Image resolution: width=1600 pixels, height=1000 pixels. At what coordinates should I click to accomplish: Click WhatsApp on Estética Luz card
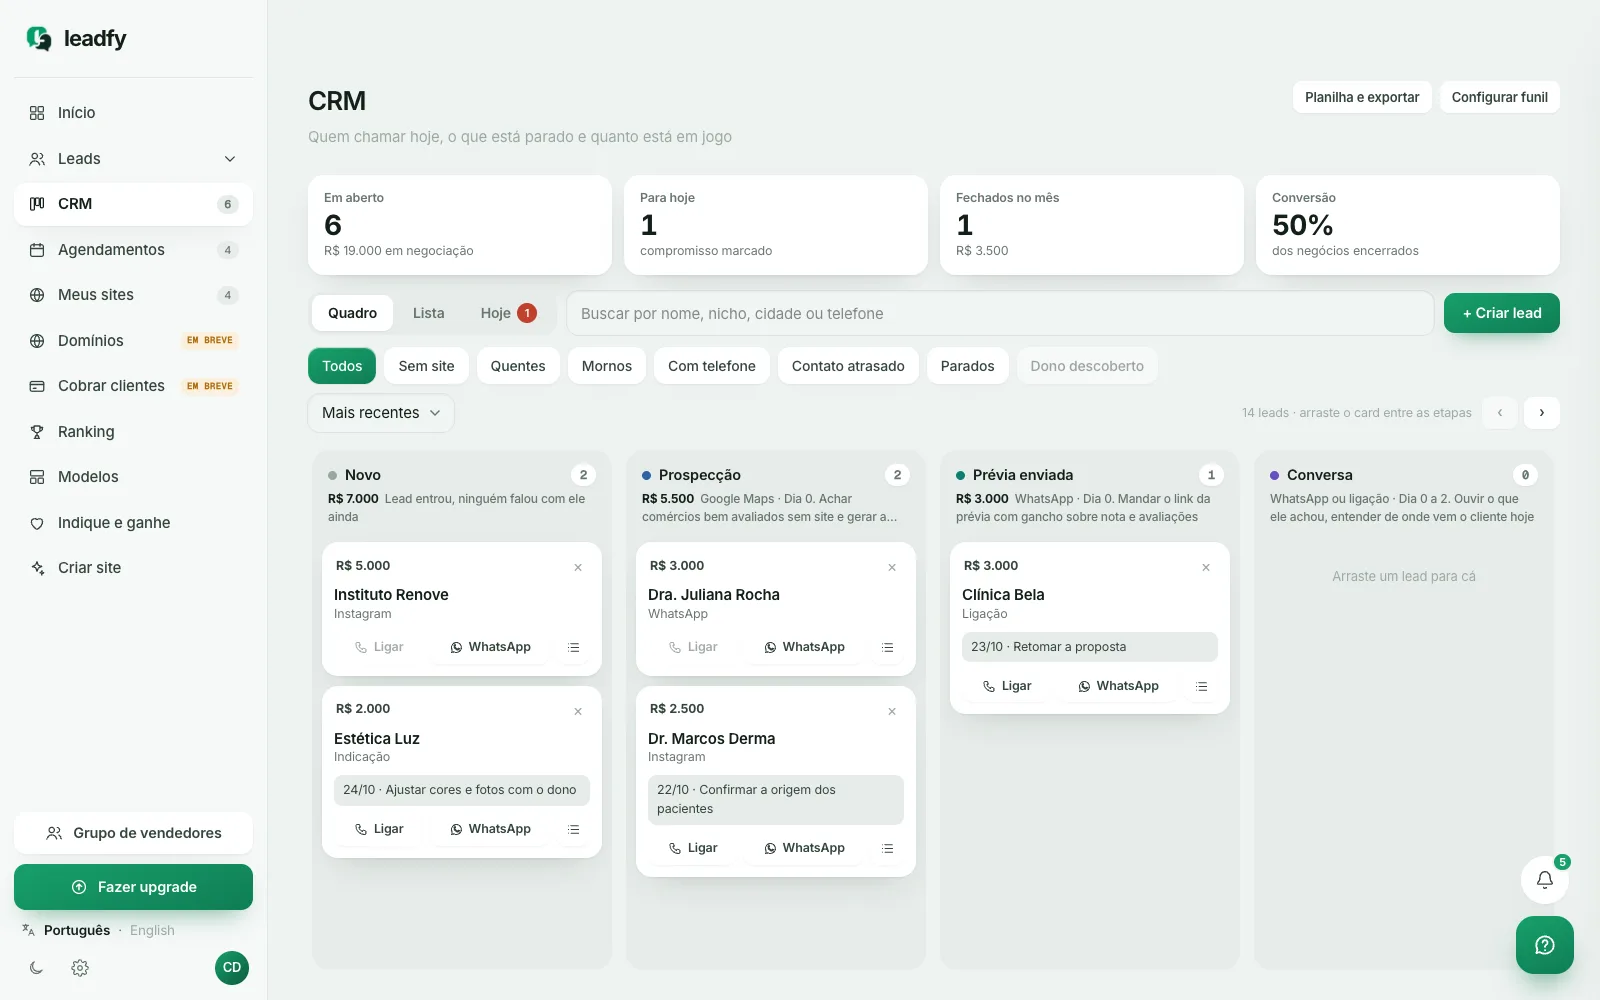click(x=490, y=829)
